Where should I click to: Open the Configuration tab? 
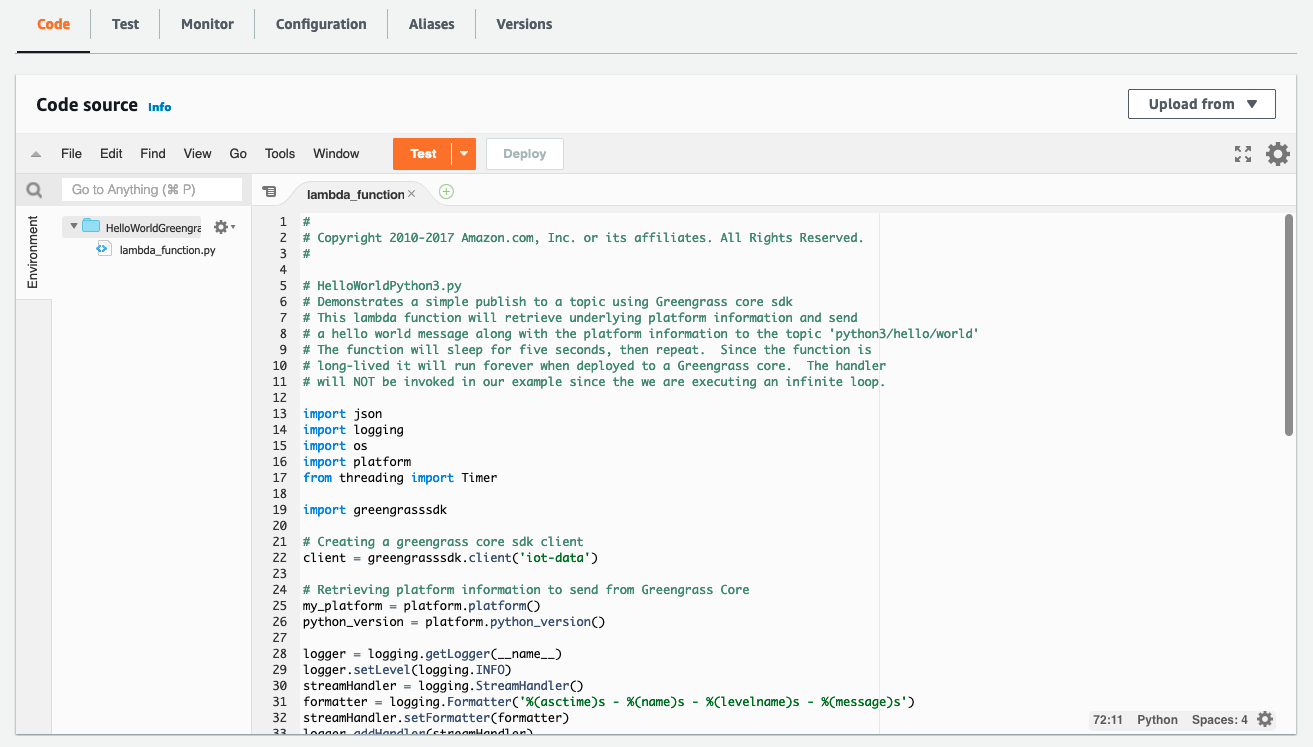coord(321,24)
